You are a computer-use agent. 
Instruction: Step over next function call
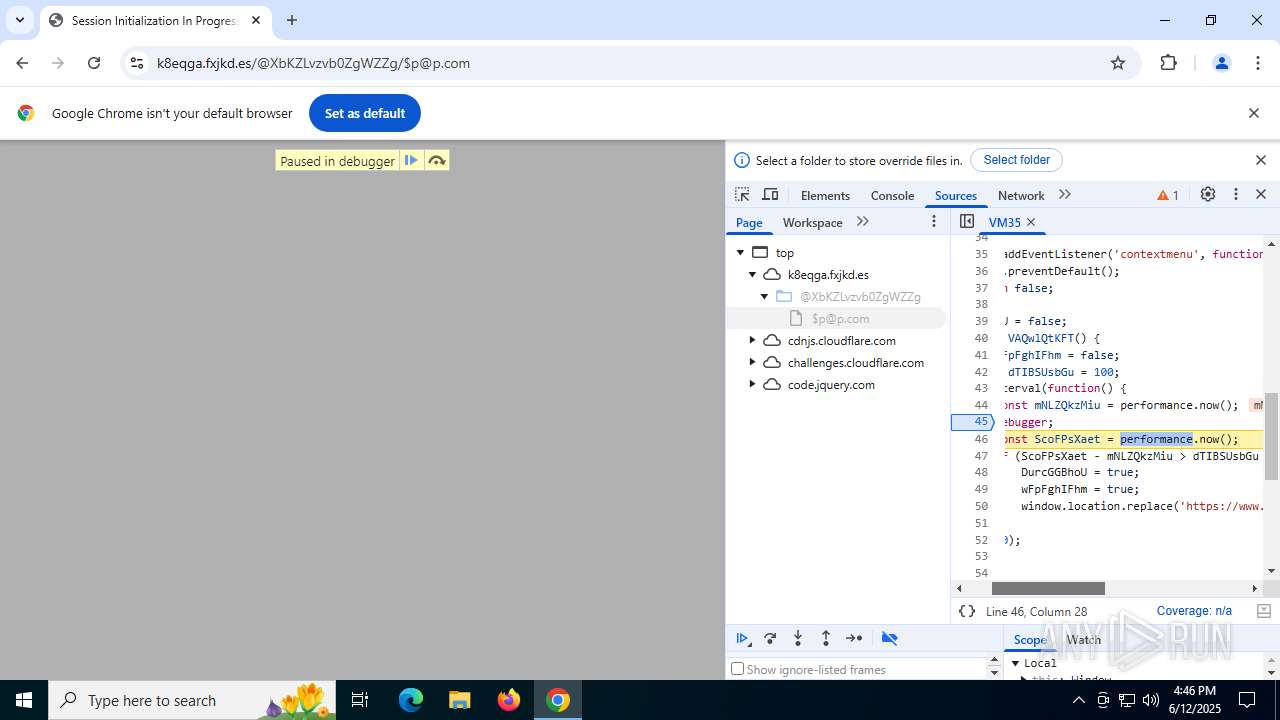click(770, 638)
